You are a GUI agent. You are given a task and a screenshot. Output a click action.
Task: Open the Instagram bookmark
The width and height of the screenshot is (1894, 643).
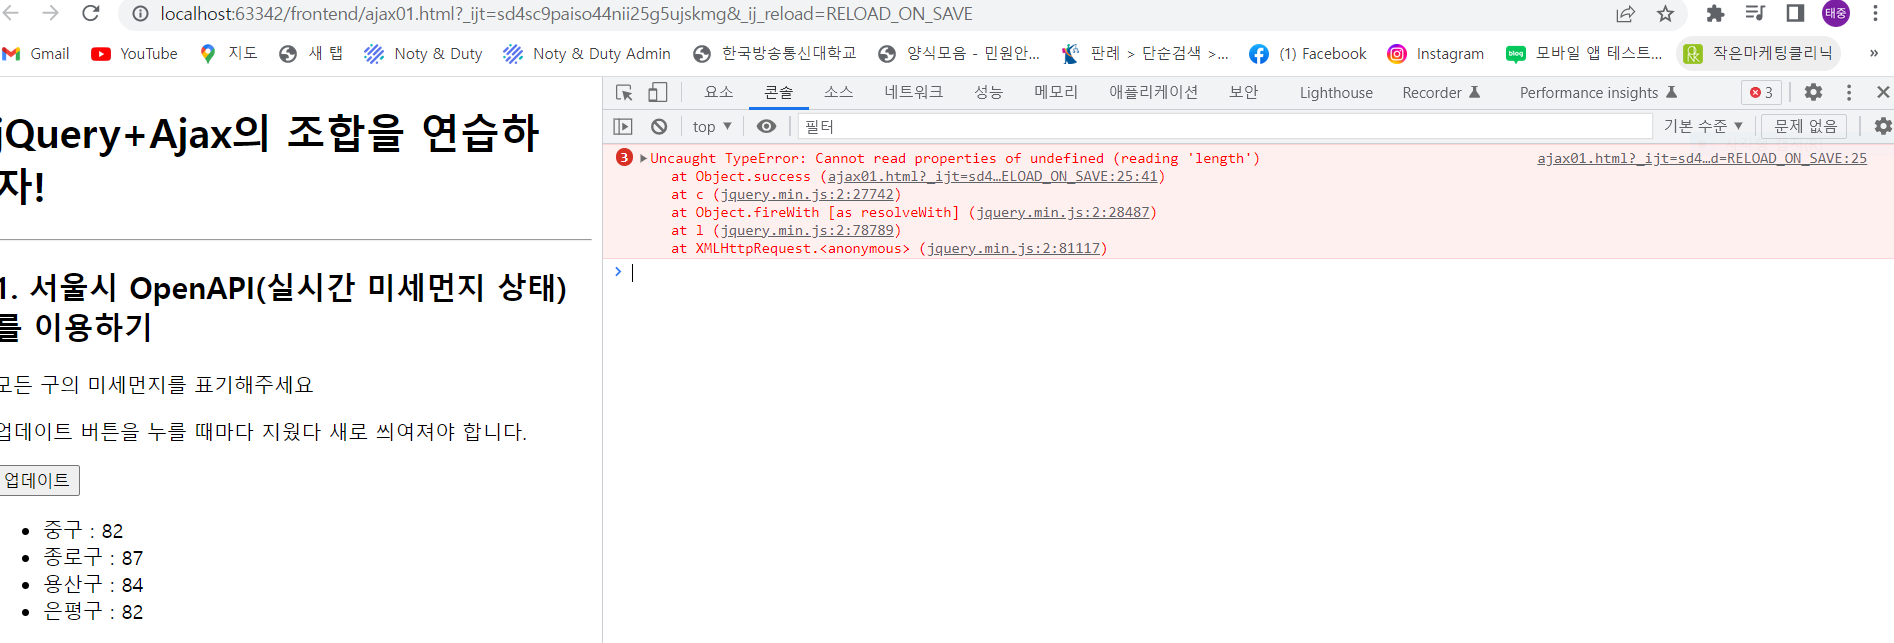tap(1436, 54)
